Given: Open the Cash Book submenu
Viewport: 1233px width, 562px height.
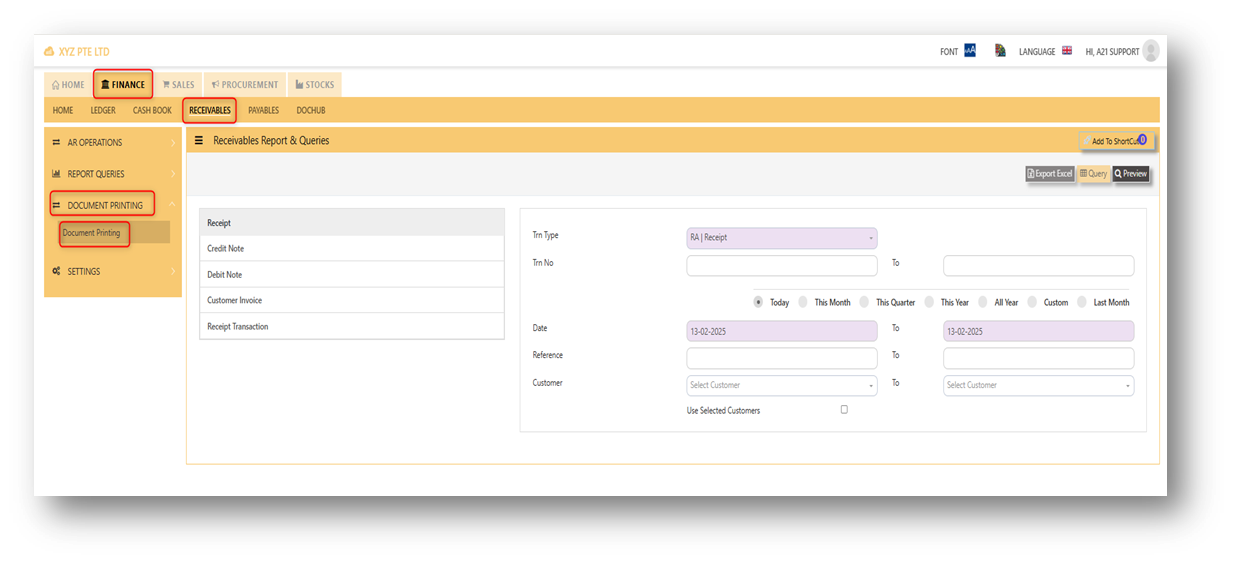Looking at the screenshot, I should point(152,110).
